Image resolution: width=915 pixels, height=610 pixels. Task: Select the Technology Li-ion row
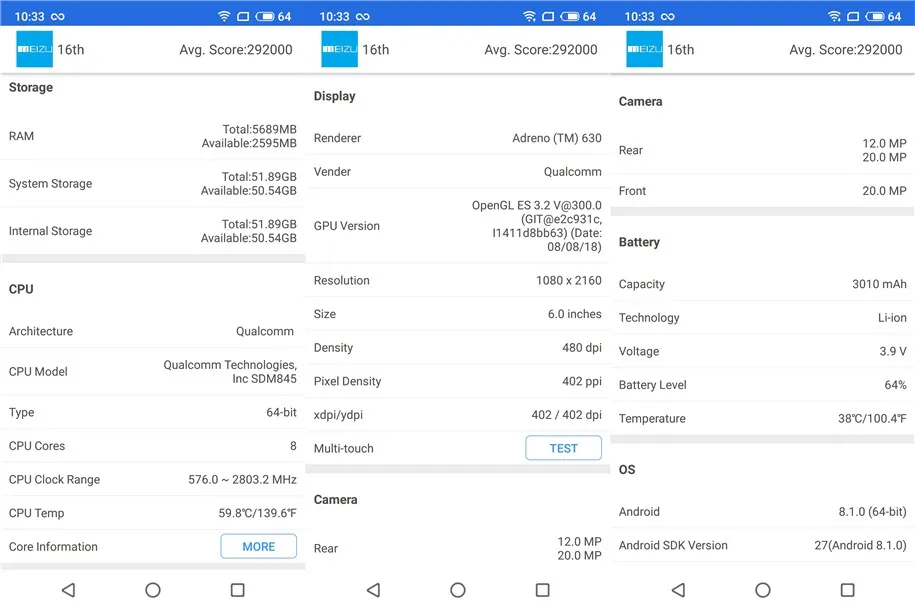point(762,318)
